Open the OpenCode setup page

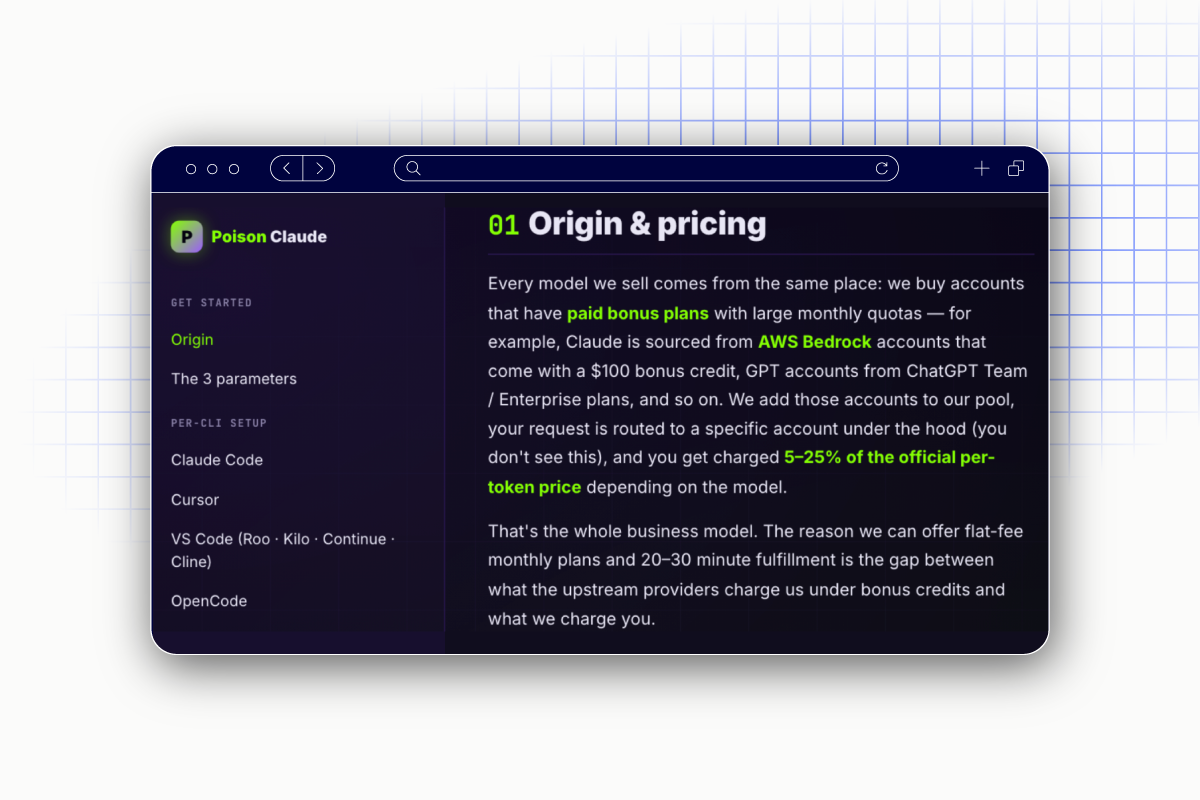pos(209,601)
